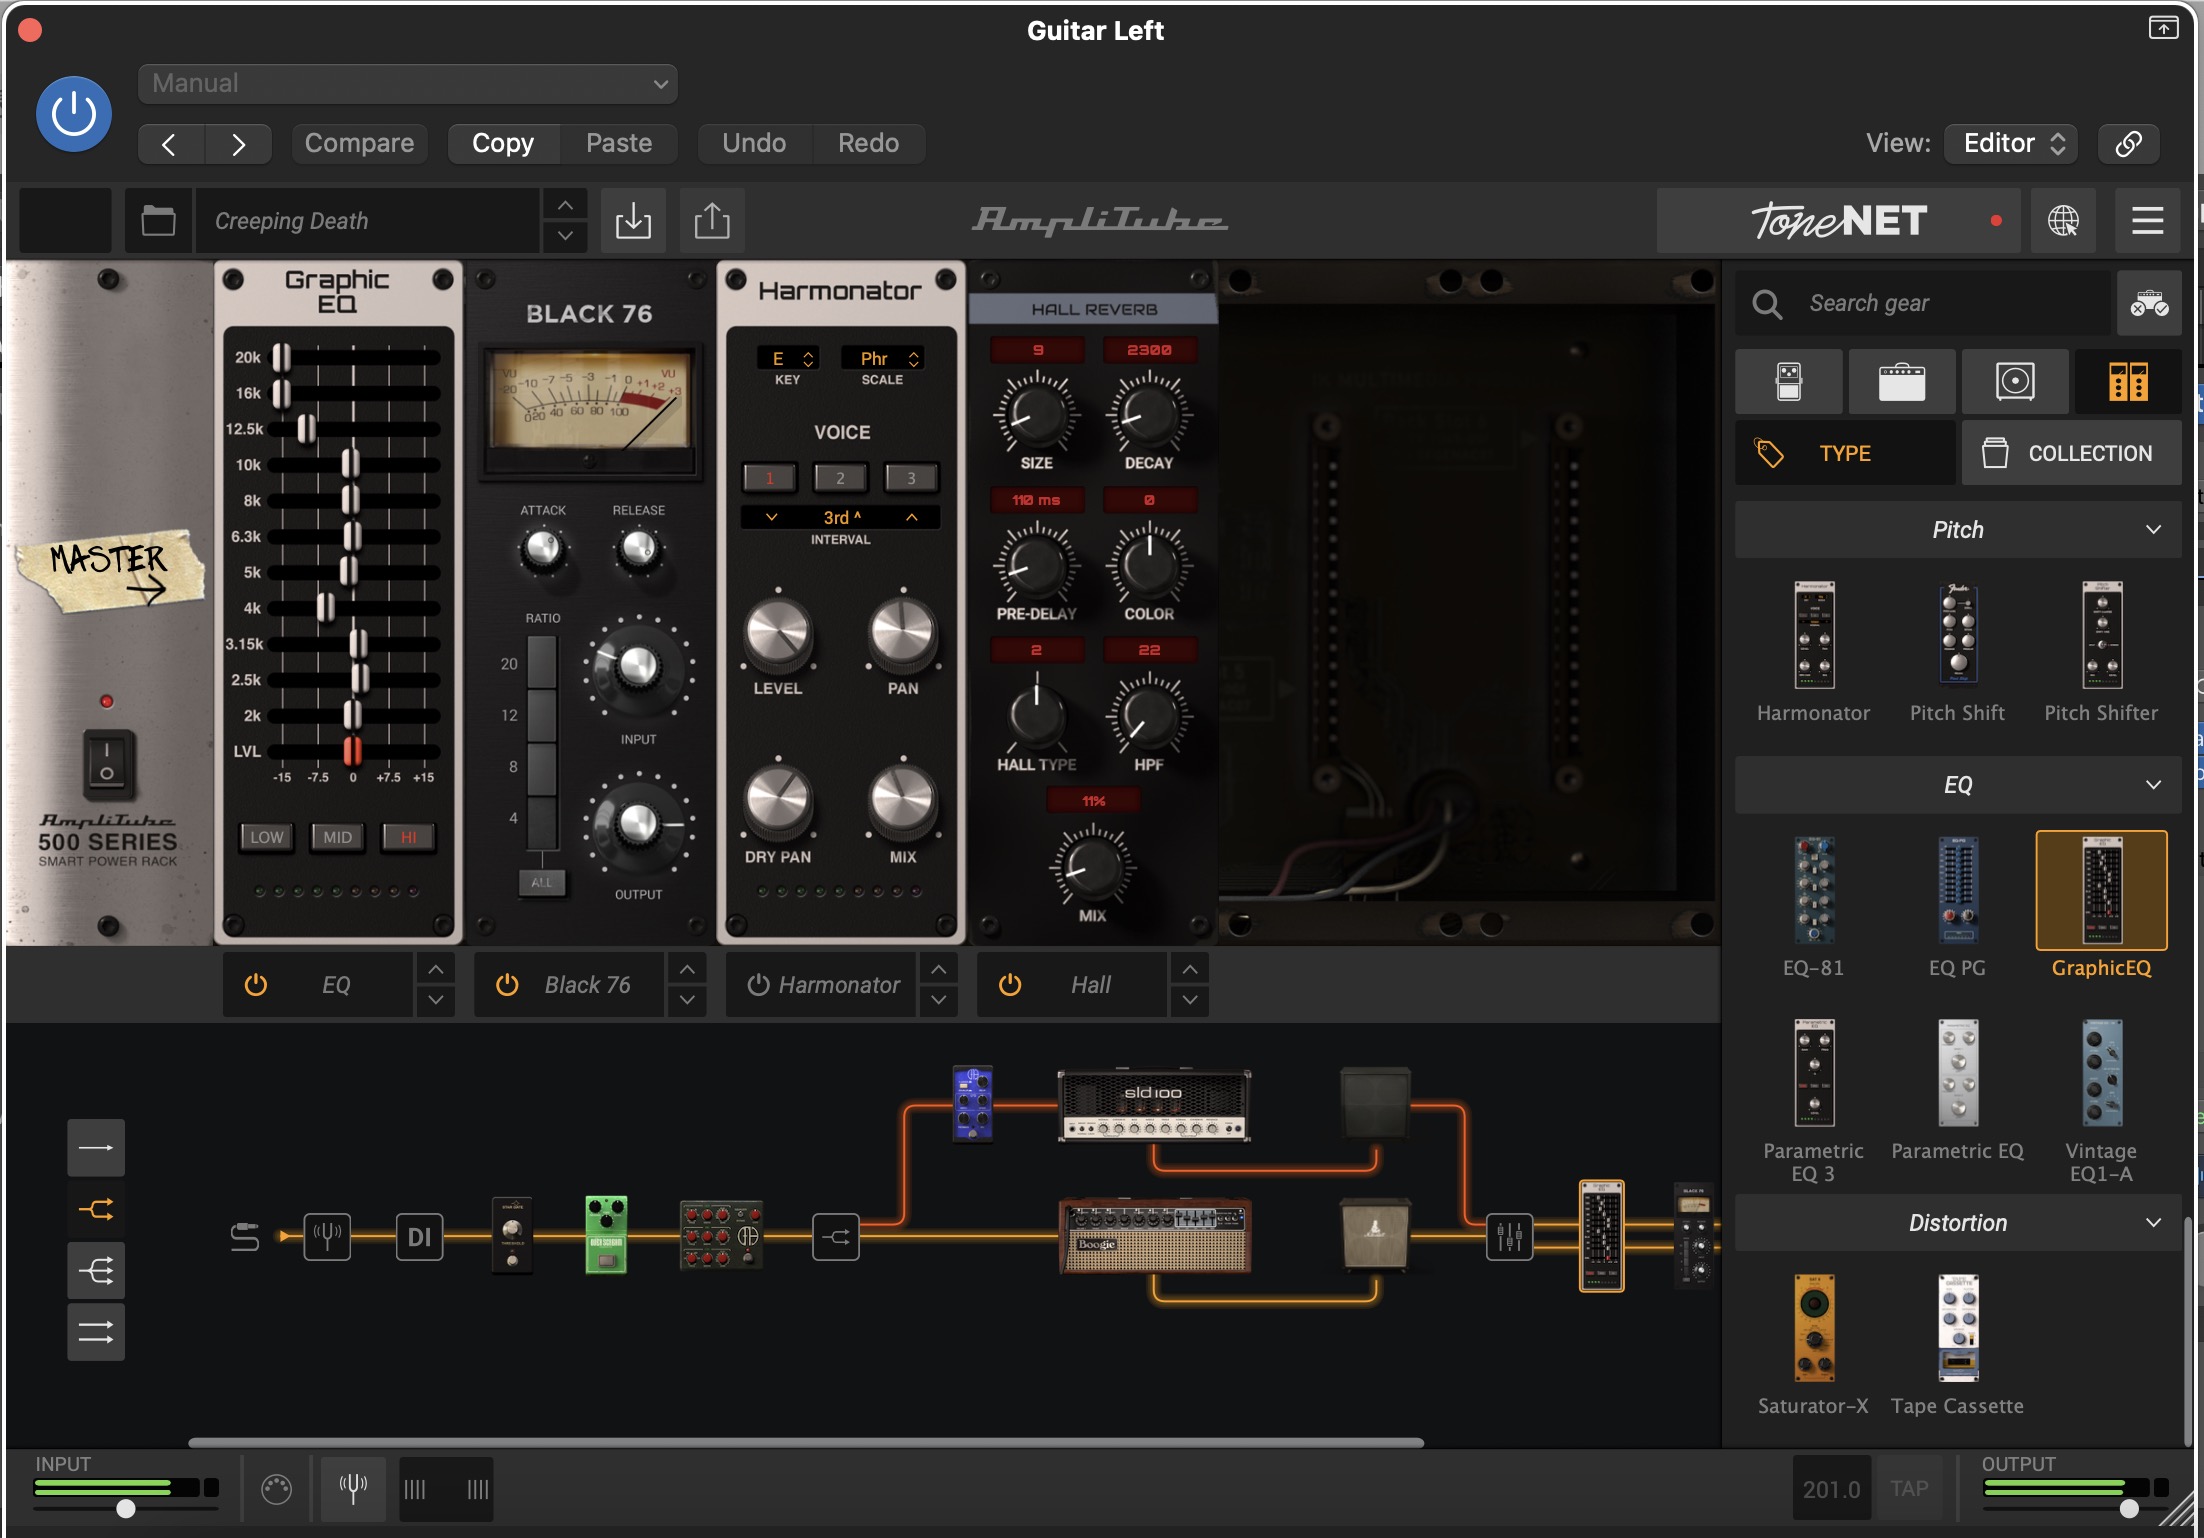This screenshot has height=1538, width=2204.
Task: Click the Paste button
Action: [619, 144]
